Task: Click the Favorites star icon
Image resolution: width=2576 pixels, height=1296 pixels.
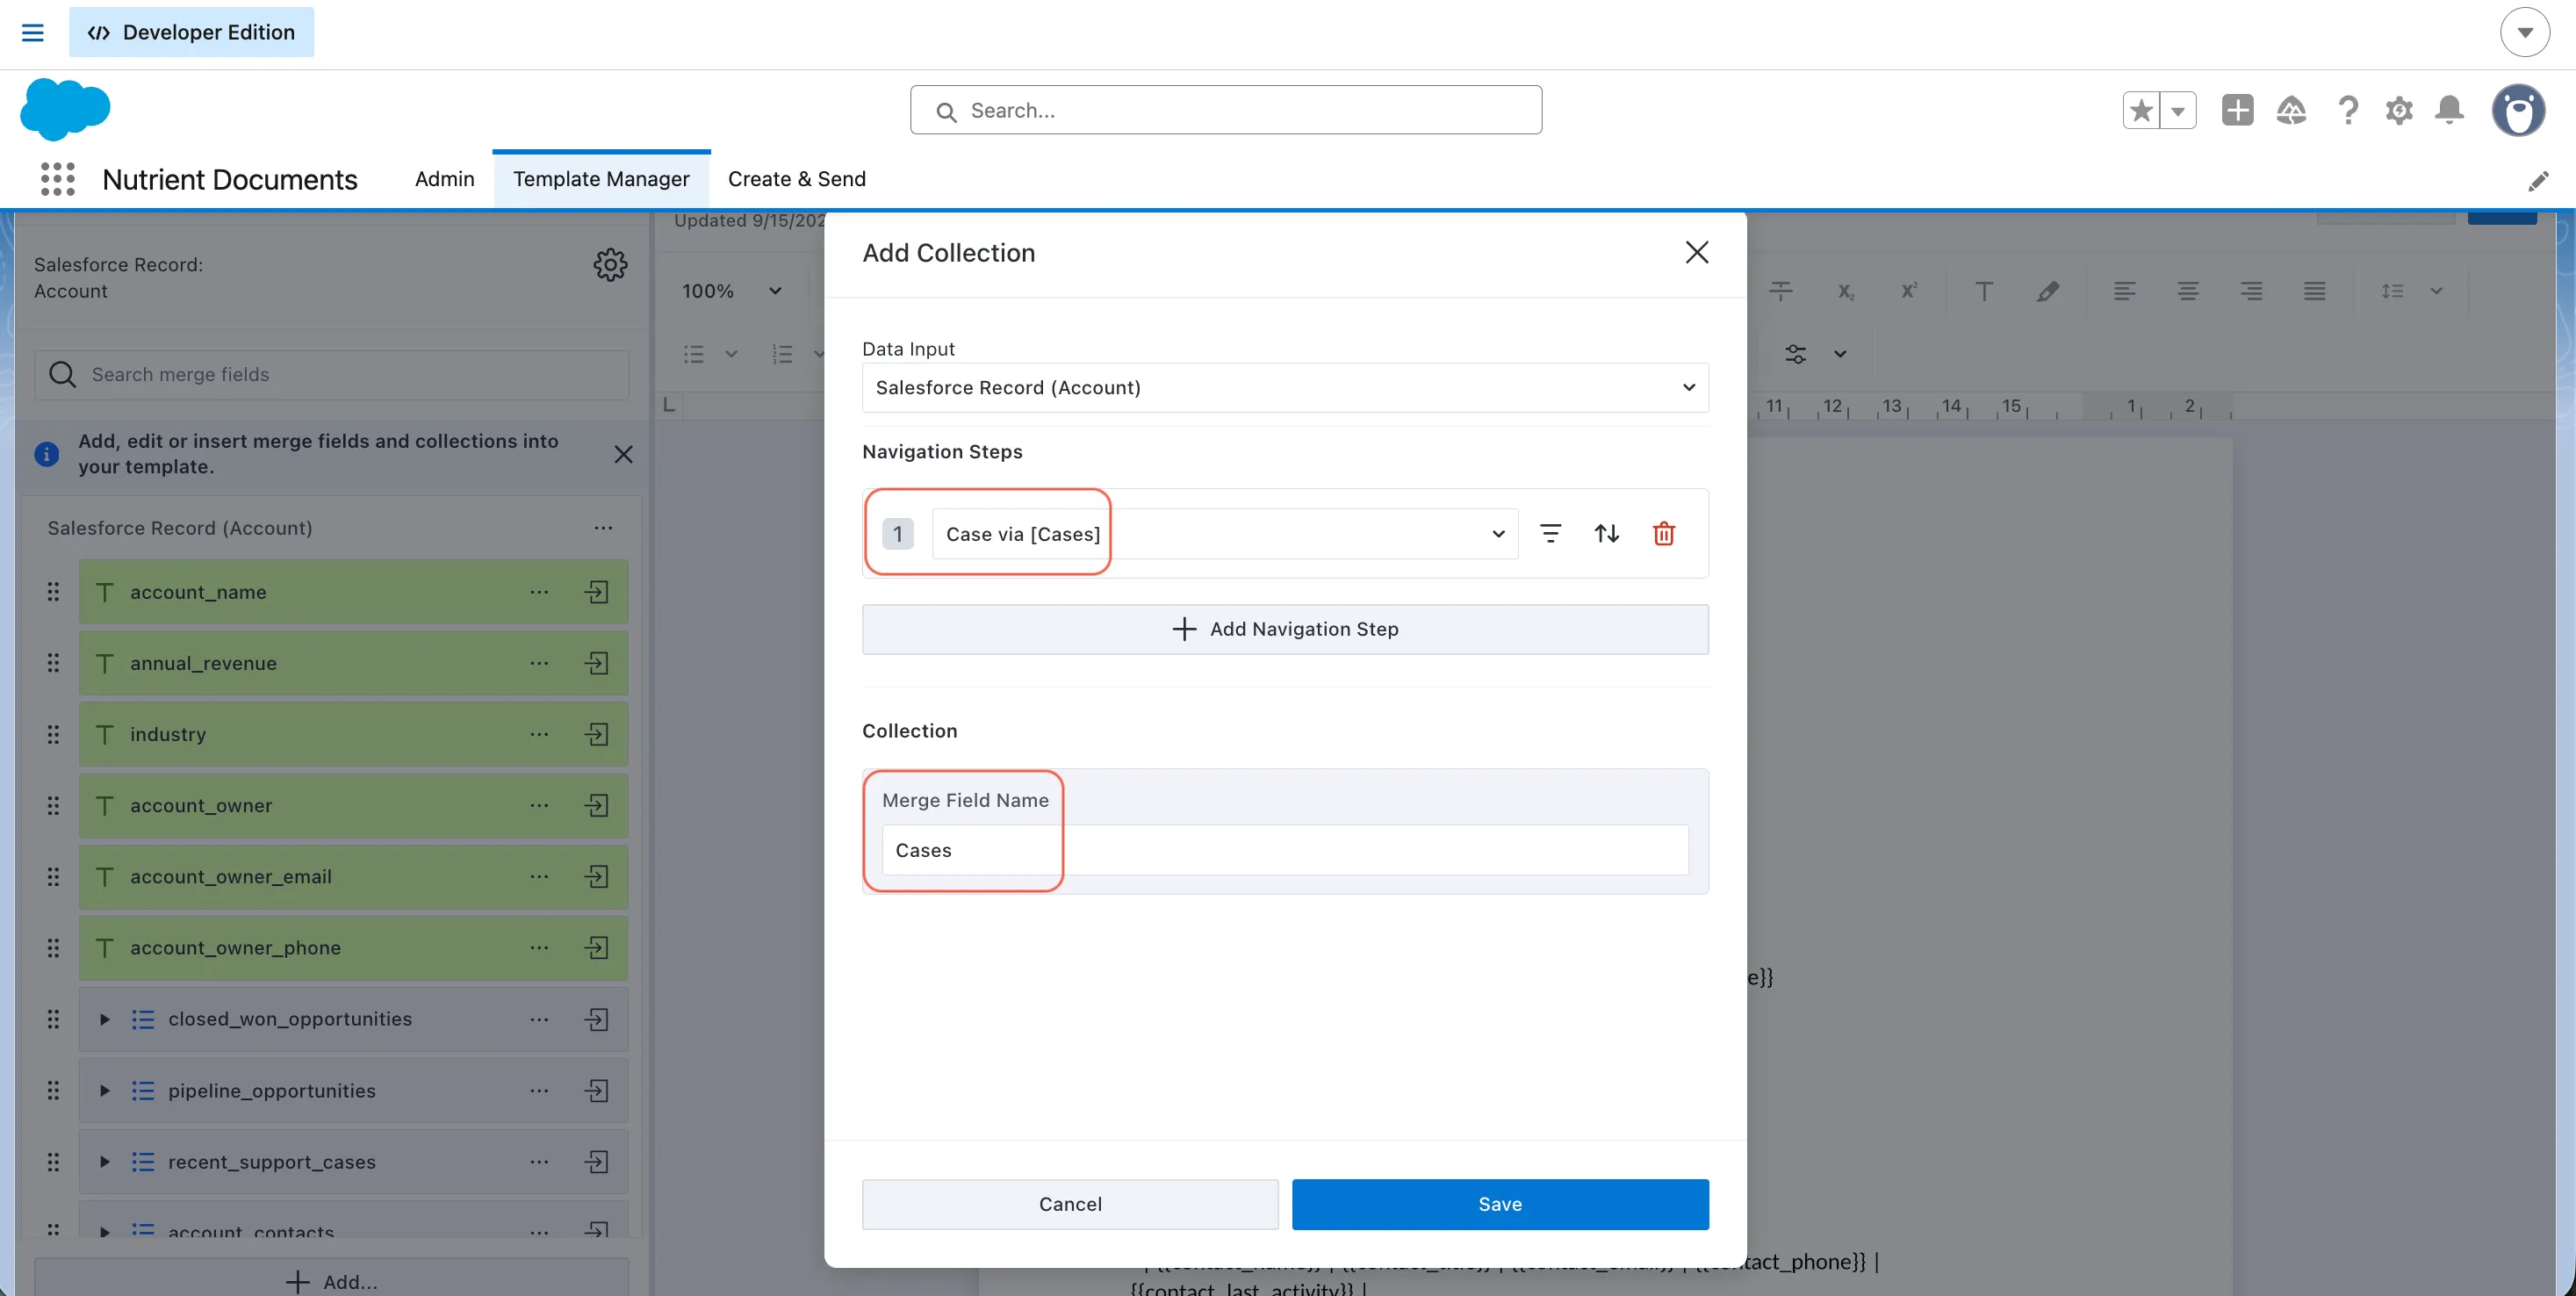Action: 2141,110
